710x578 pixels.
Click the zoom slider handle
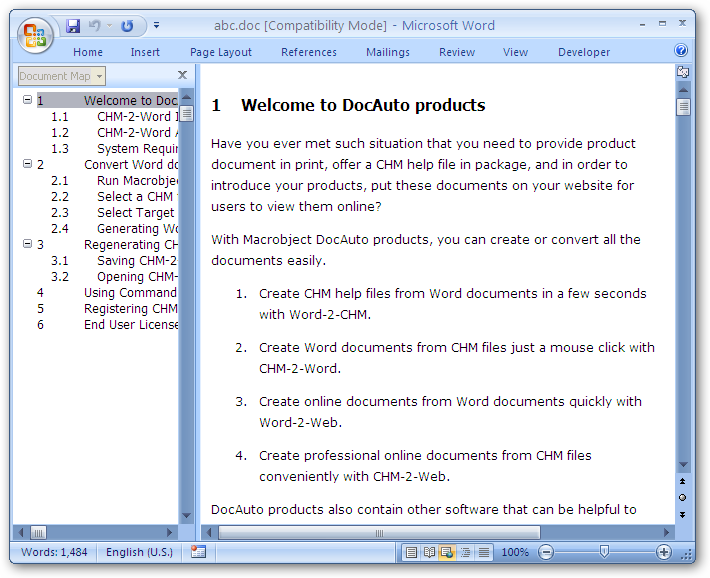[604, 552]
